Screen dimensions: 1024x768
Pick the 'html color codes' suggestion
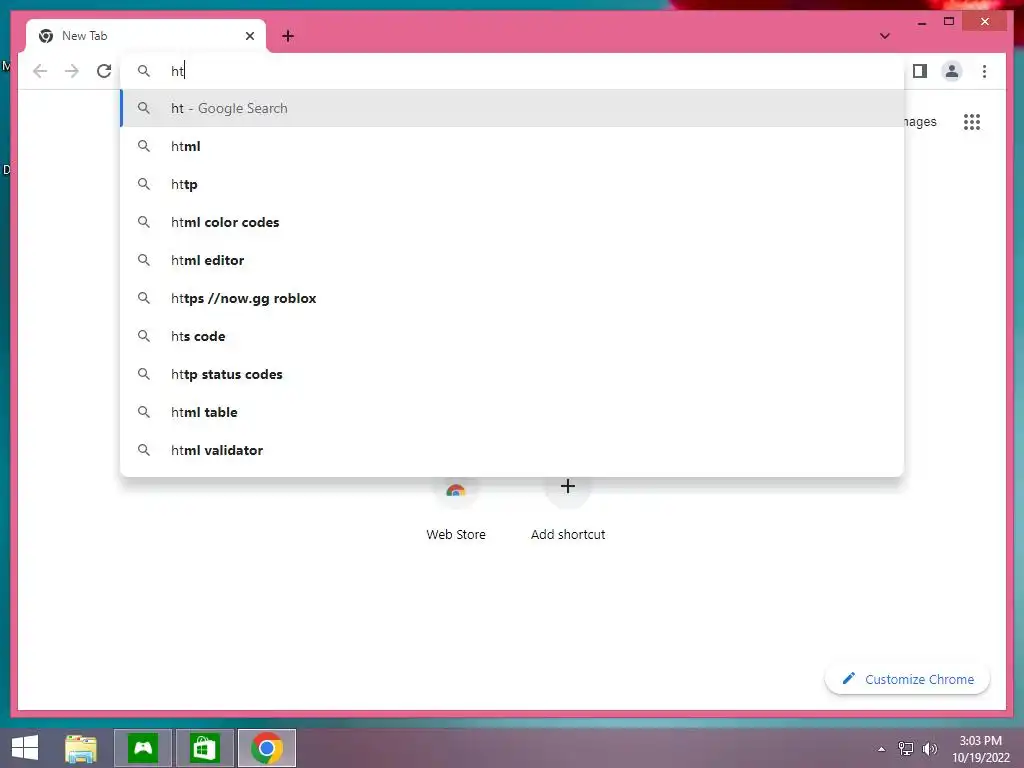[x=513, y=222]
